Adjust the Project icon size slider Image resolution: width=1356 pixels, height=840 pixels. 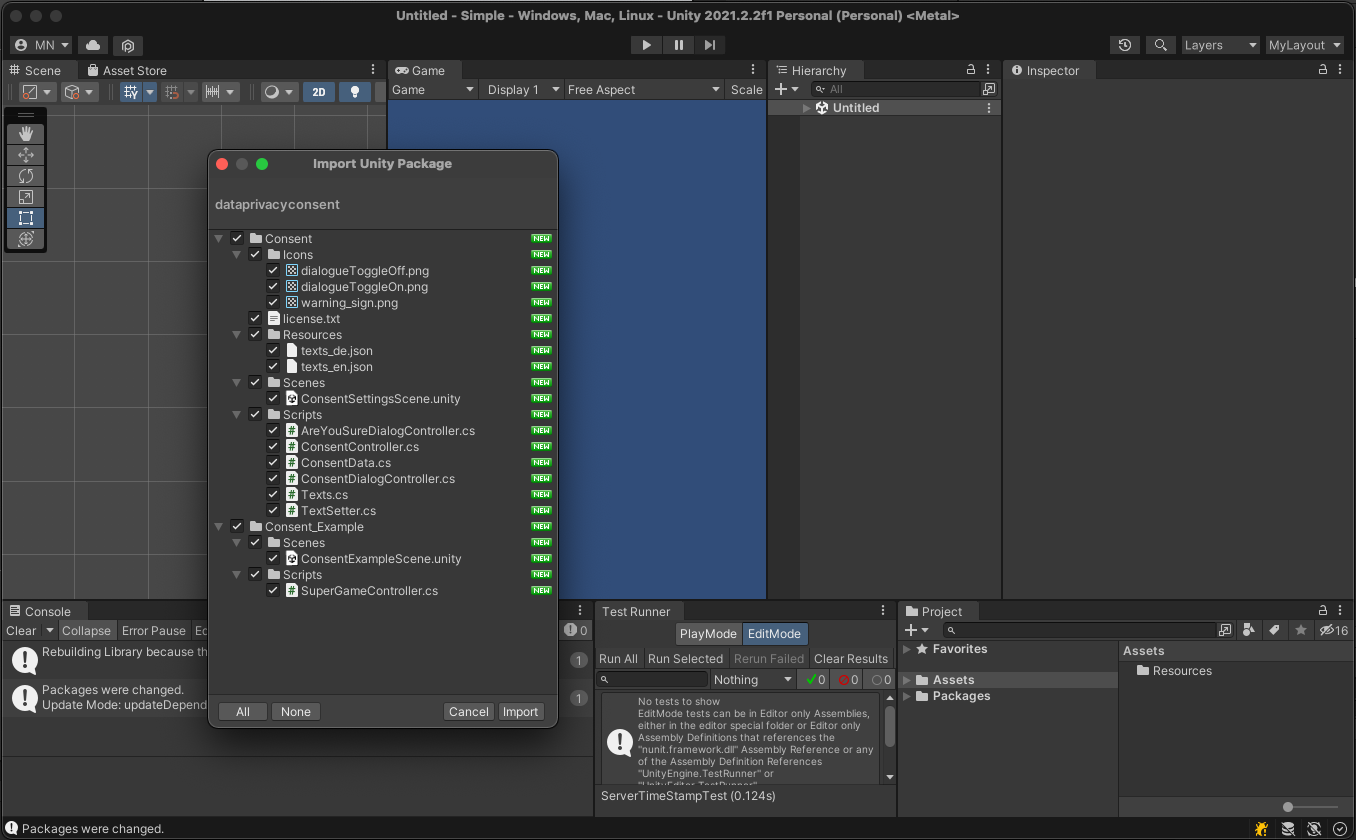(1289, 807)
